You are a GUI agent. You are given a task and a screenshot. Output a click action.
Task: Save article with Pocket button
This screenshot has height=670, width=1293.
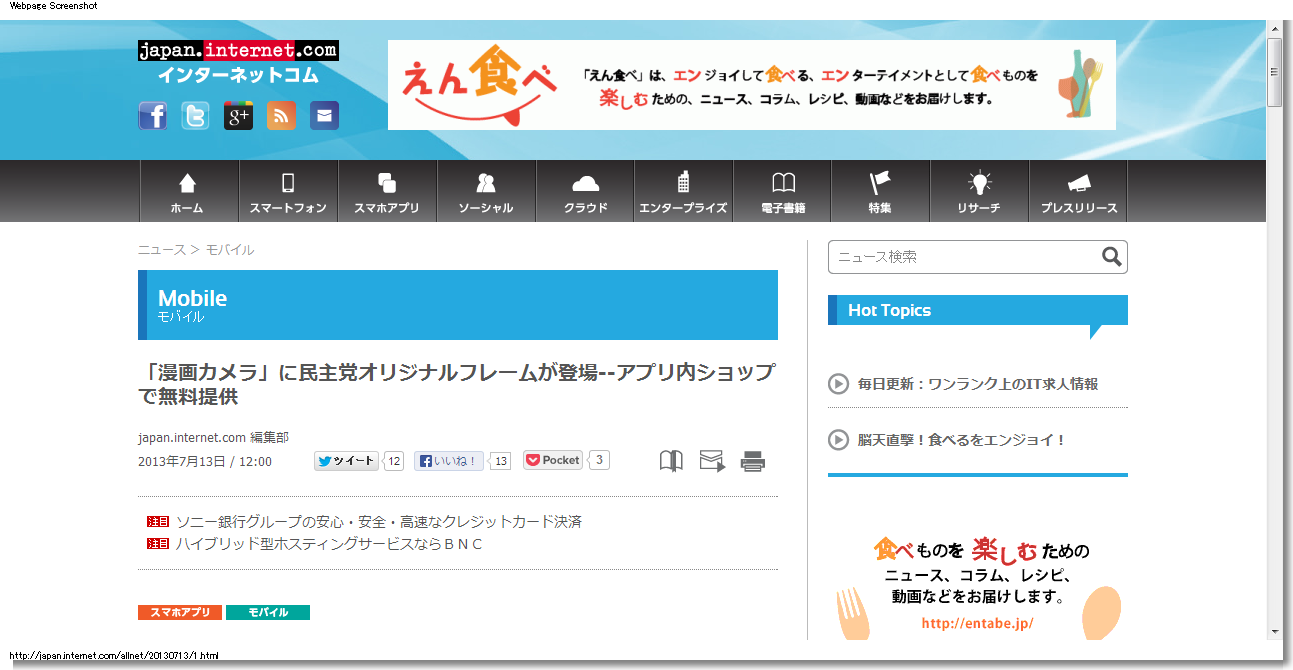553,460
